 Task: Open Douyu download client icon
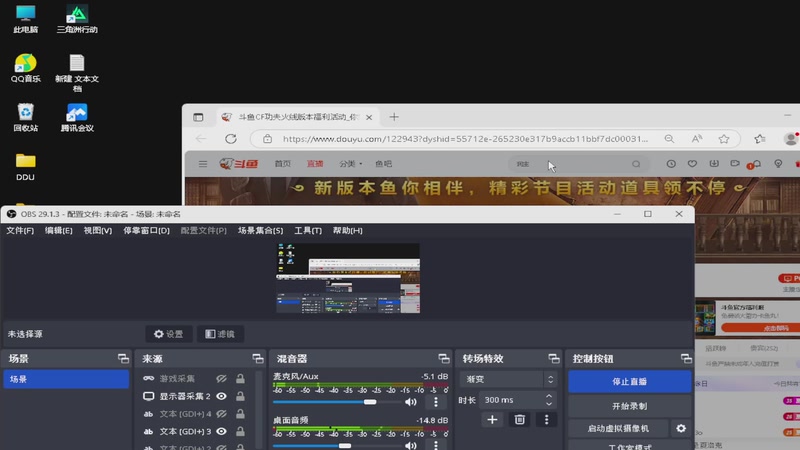tap(714, 164)
